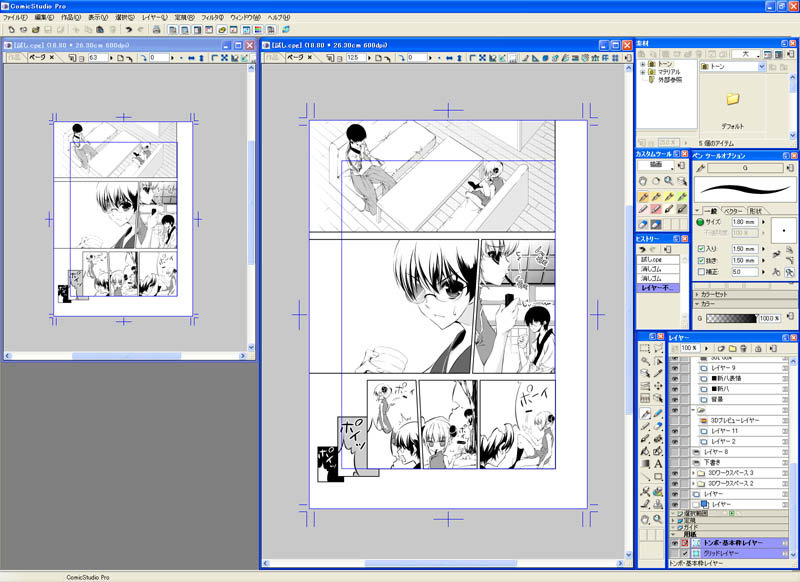Choose the gradient tool in toolbox
This screenshot has width=800, height=582.
pyautogui.click(x=645, y=464)
